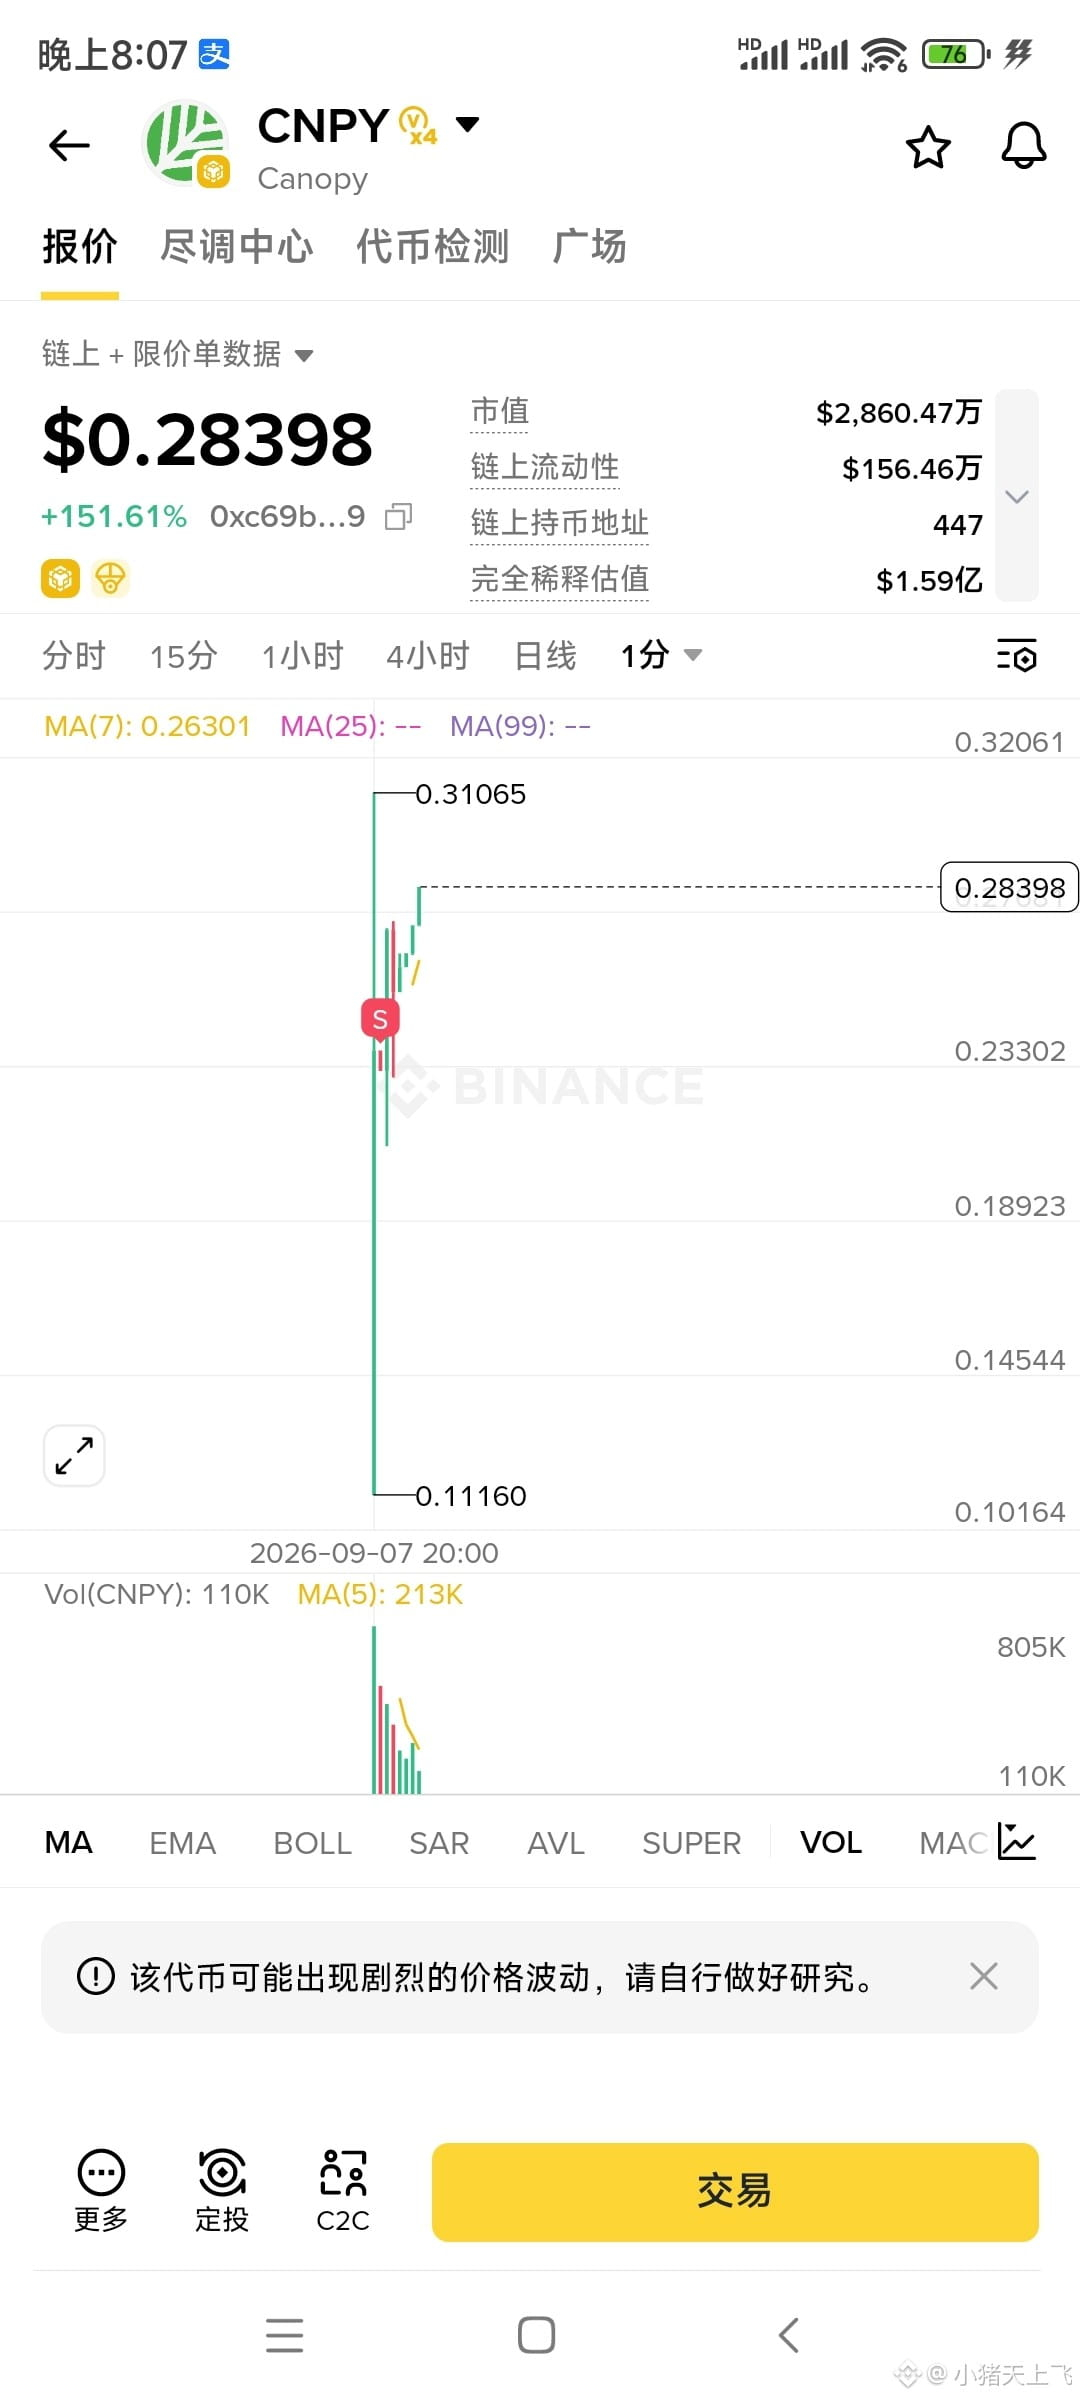The width and height of the screenshot is (1080, 2400).
Task: Enable the BOLL indicator
Action: click(x=312, y=1843)
